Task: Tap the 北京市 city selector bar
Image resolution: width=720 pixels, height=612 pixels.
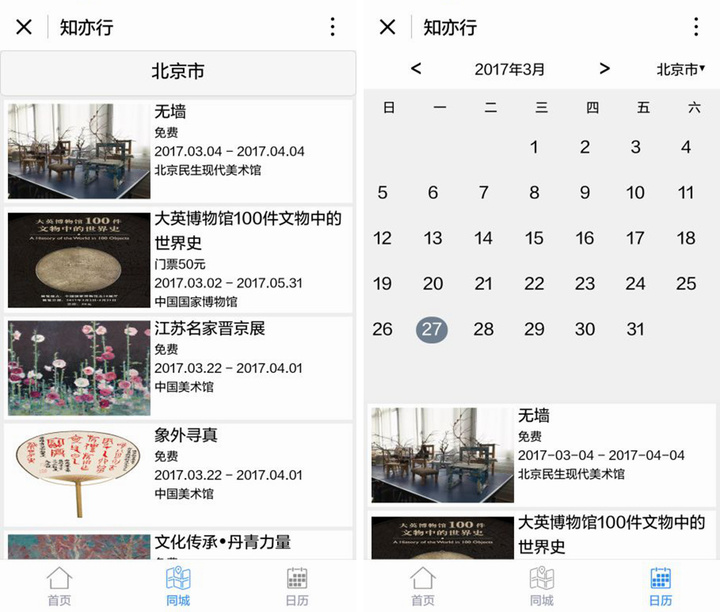Action: (x=178, y=72)
